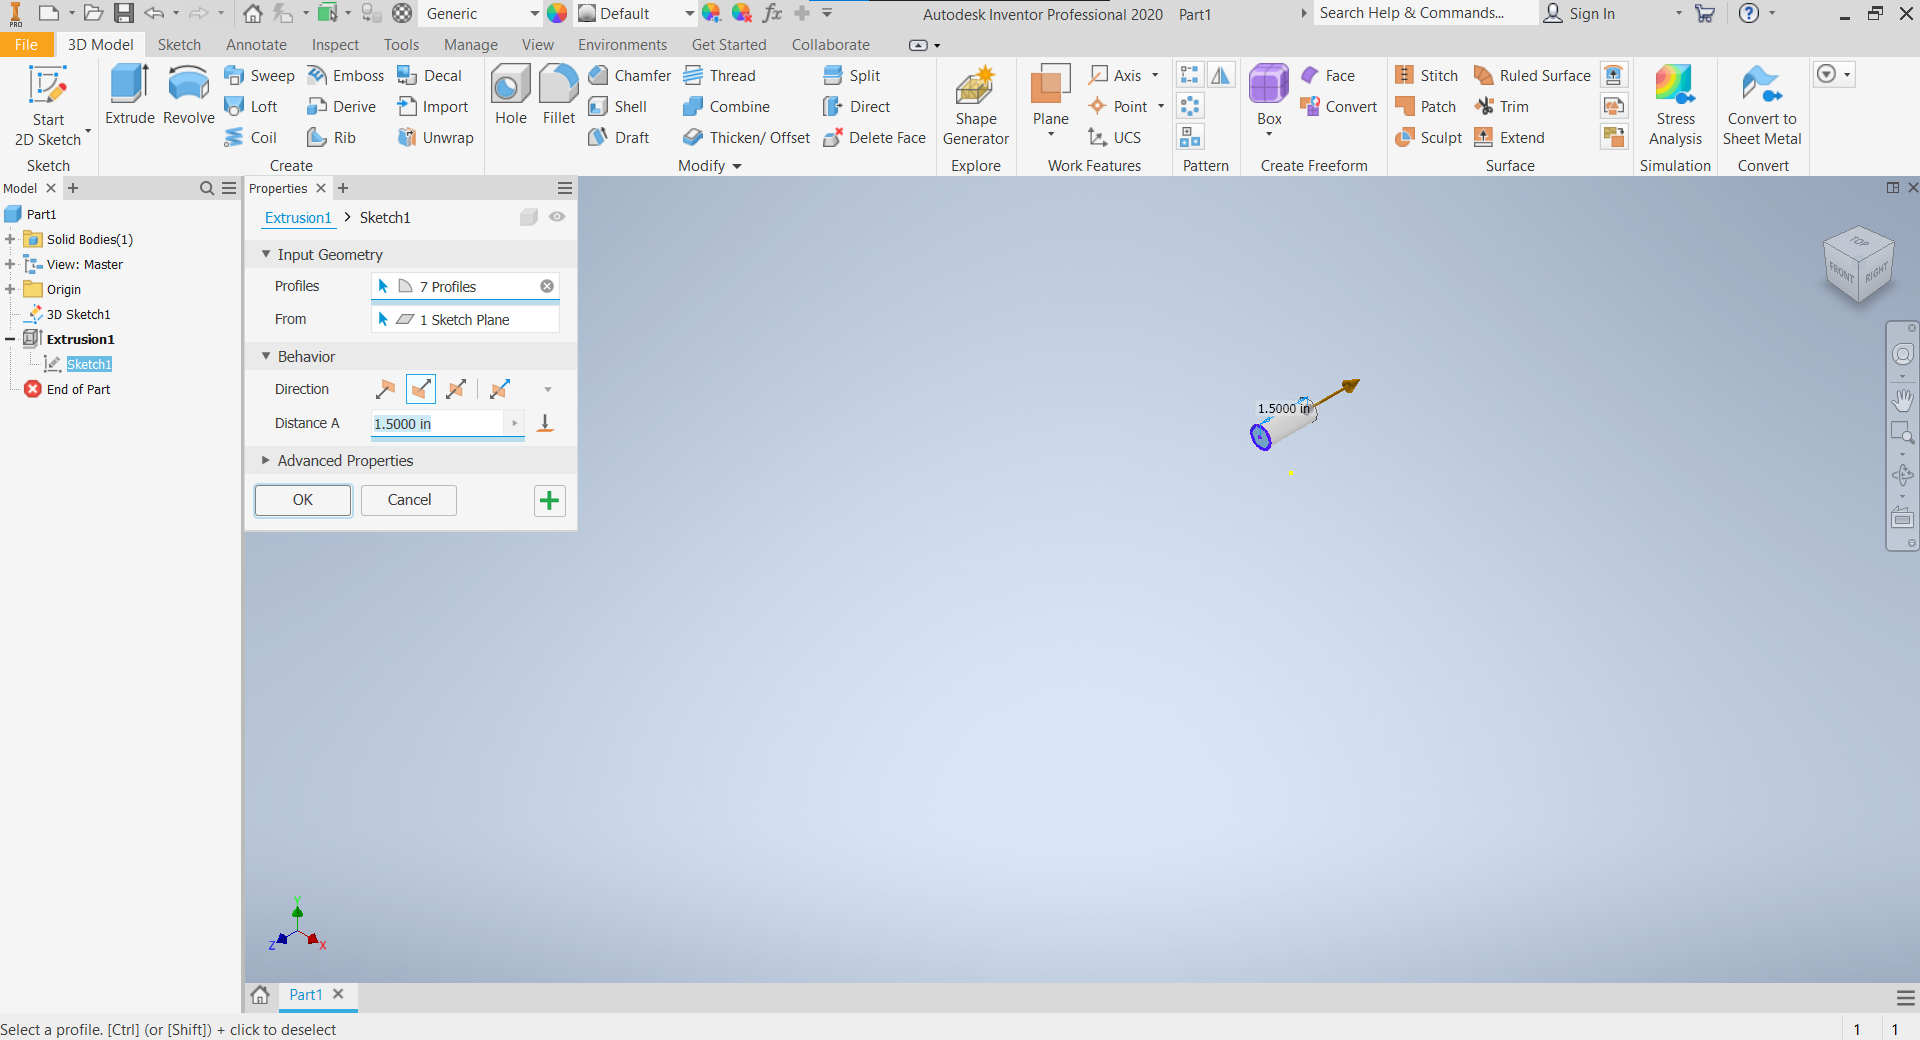
Task: Open Distance A value flyout arrow
Action: (x=515, y=423)
